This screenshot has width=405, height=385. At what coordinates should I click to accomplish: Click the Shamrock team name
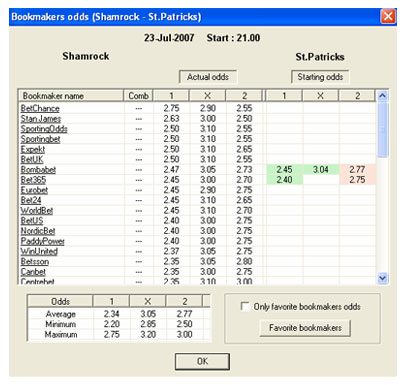[86, 56]
